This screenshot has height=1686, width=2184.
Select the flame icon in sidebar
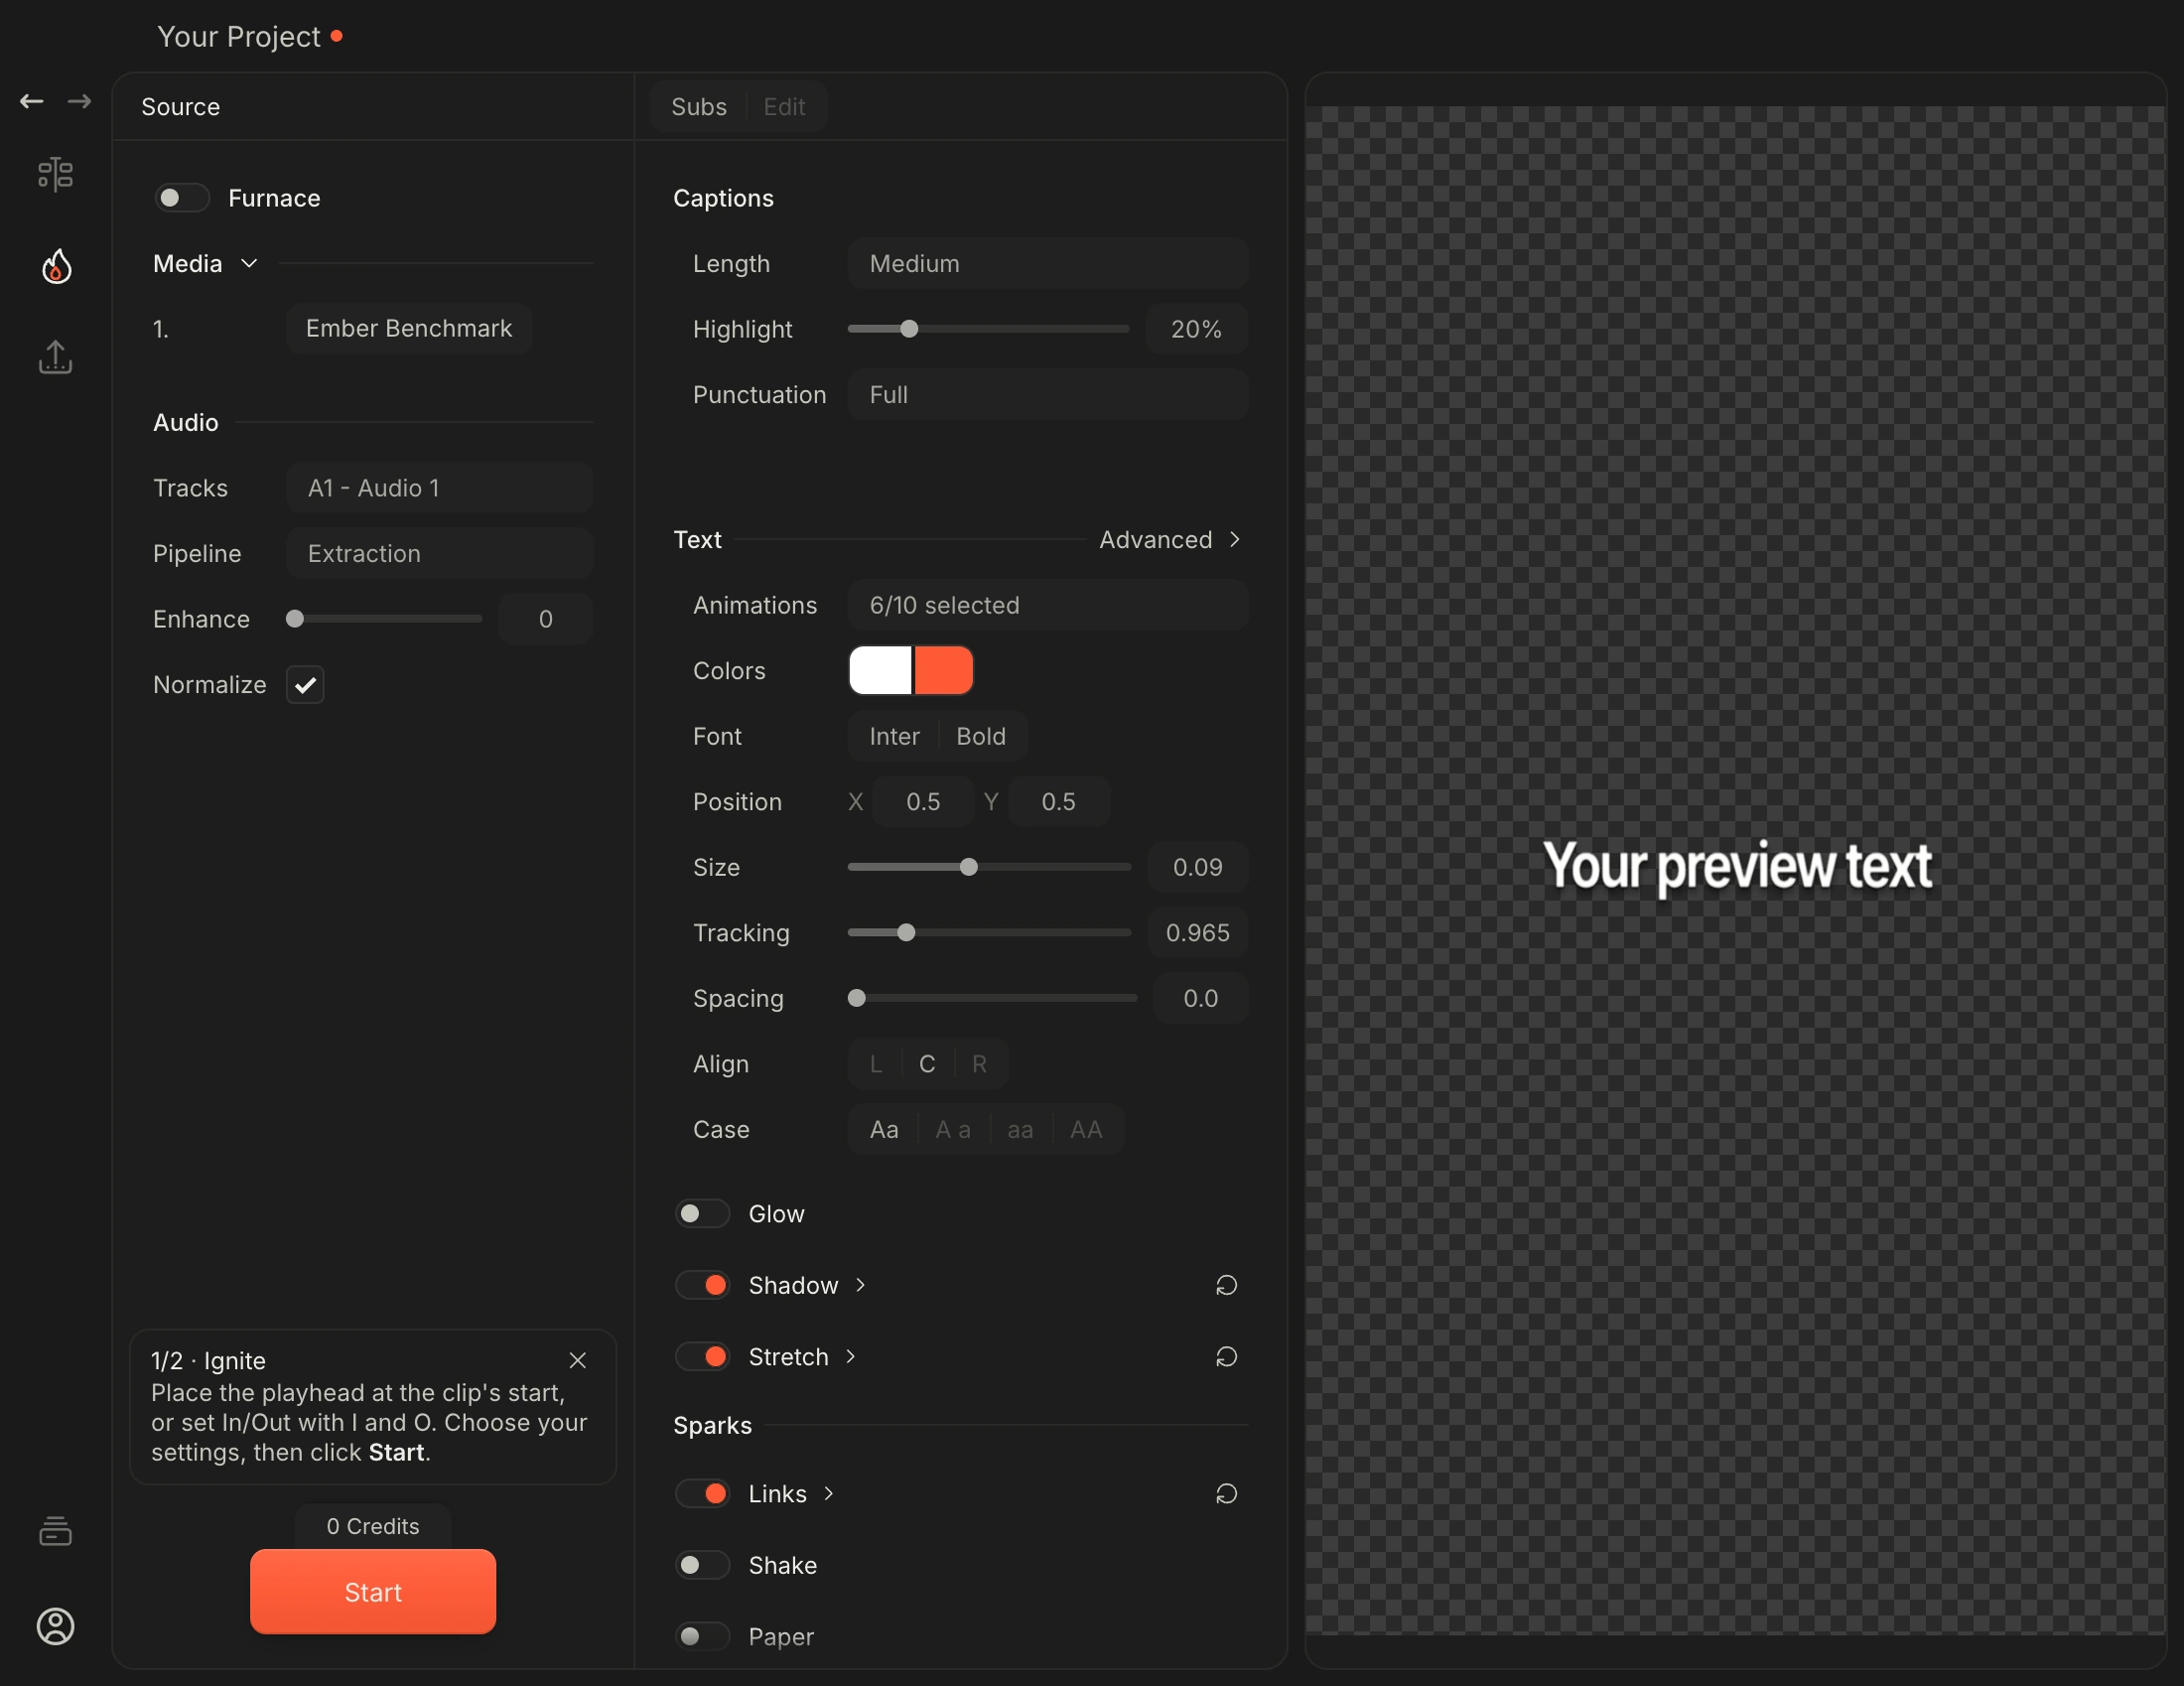pyautogui.click(x=56, y=266)
